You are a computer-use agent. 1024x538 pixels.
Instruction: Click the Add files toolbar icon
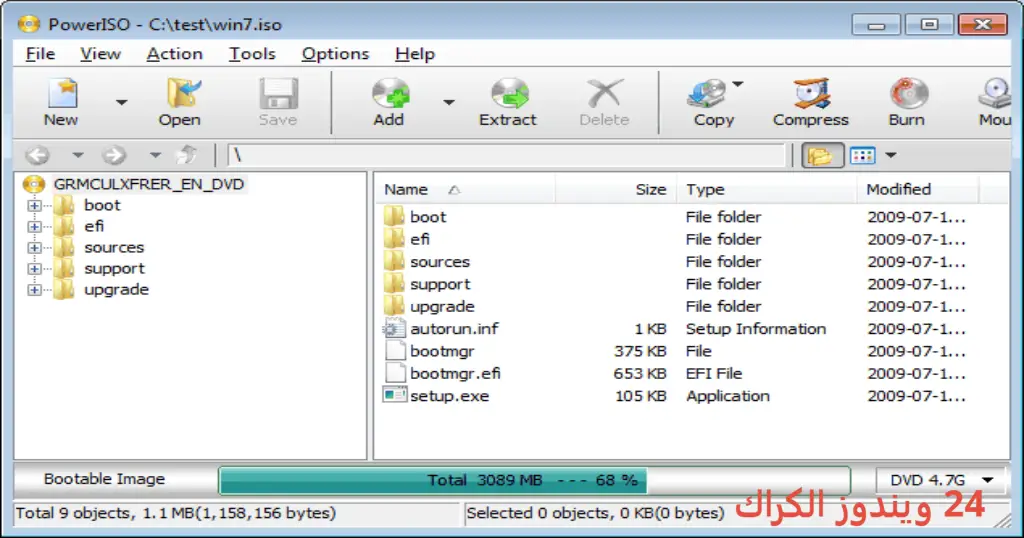click(391, 93)
